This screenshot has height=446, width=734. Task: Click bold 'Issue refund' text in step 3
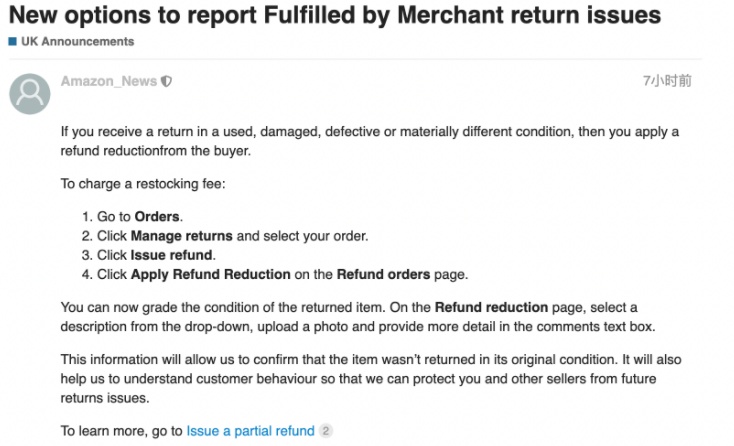click(x=172, y=255)
